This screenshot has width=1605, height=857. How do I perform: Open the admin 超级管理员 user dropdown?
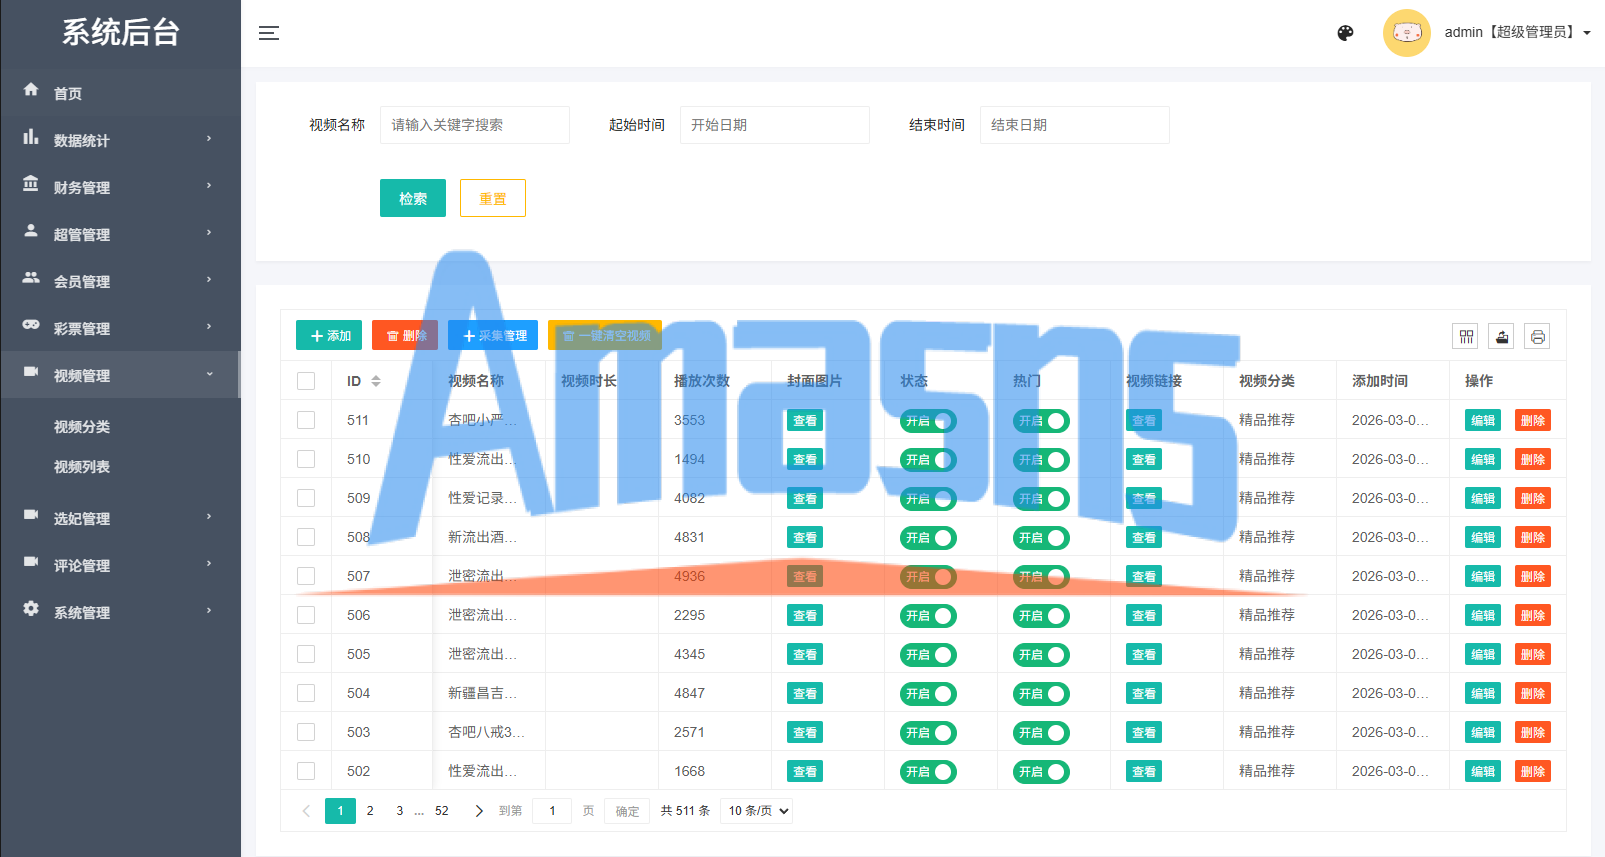(1518, 33)
